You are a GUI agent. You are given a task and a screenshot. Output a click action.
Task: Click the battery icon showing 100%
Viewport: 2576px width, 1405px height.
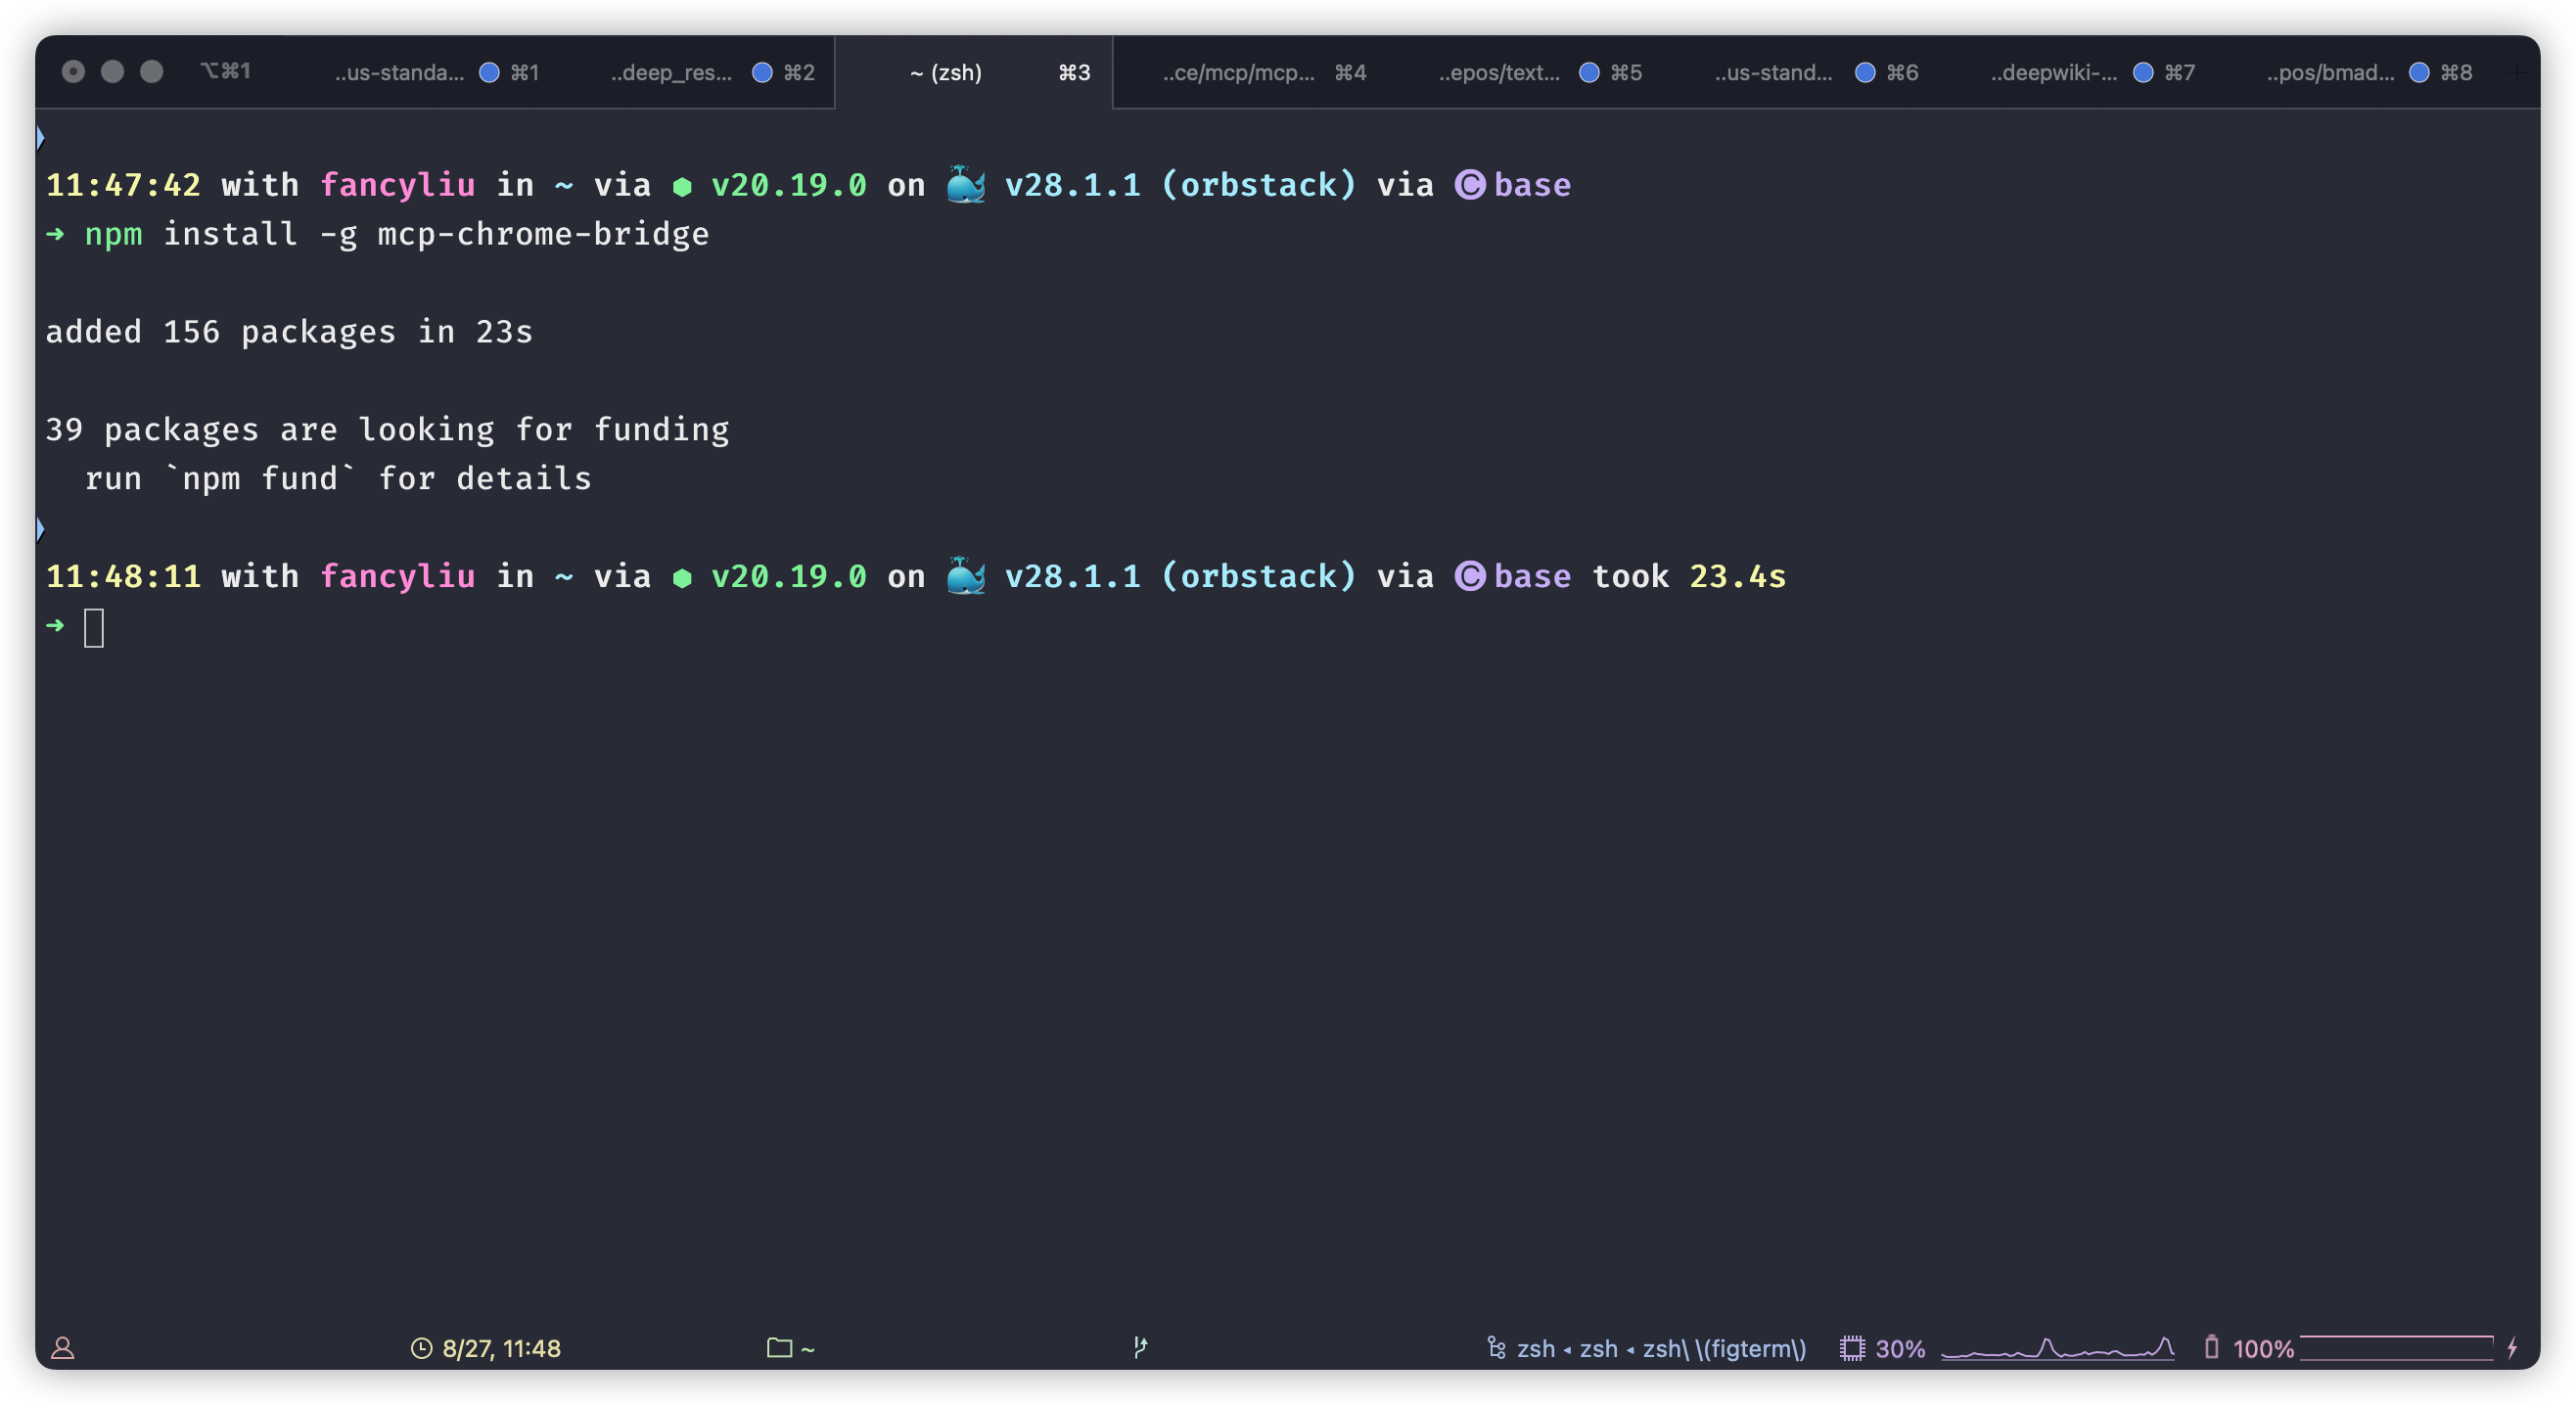click(x=2211, y=1347)
